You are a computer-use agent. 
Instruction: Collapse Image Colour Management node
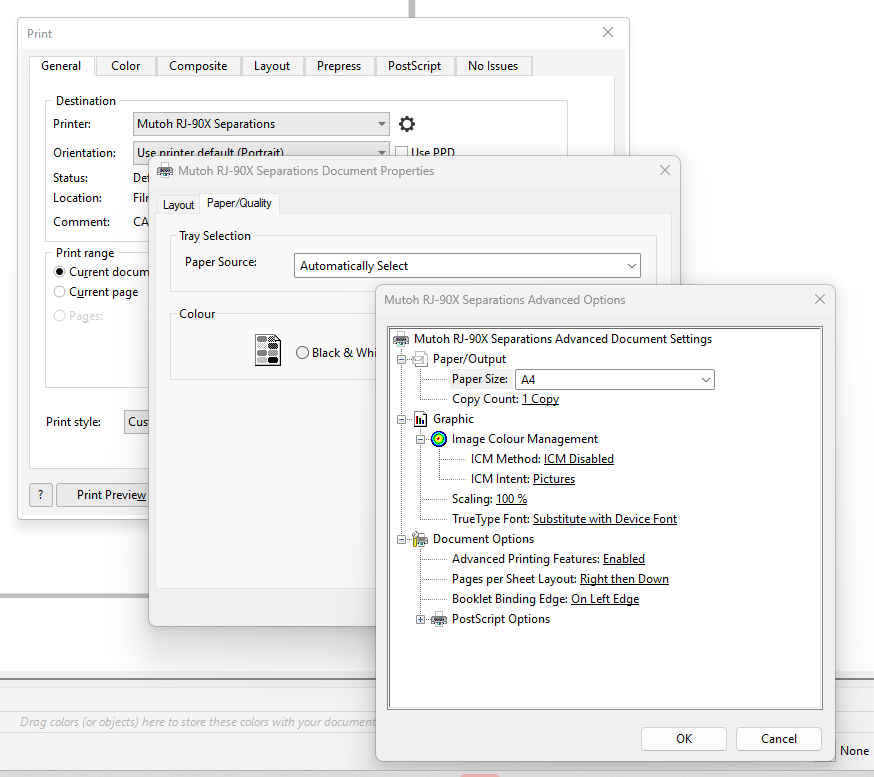(x=420, y=440)
